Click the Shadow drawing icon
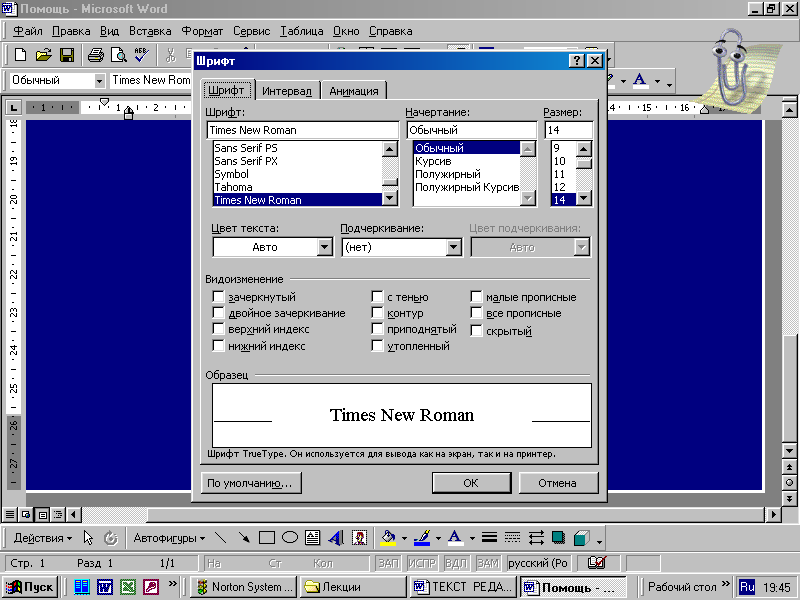 (x=559, y=538)
